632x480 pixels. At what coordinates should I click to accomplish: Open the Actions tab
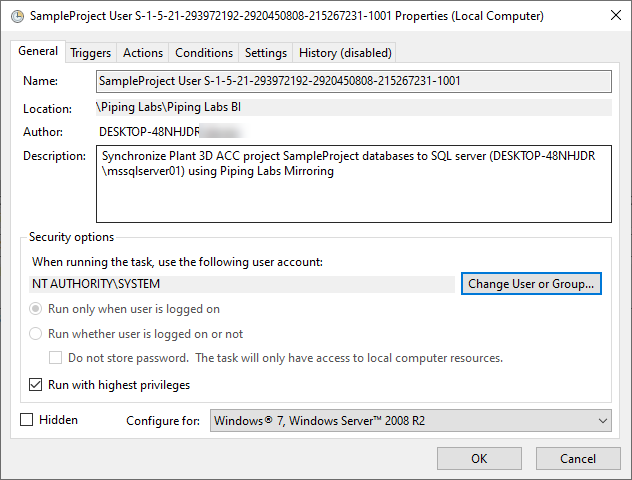coord(142,53)
